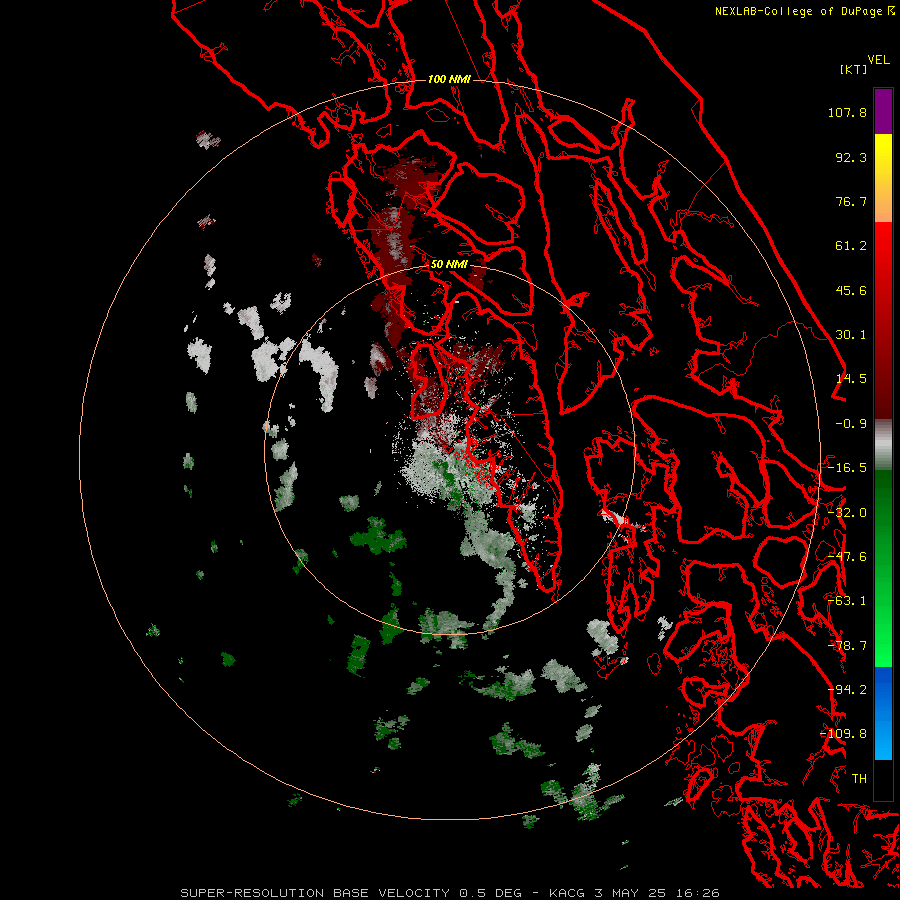Viewport: 900px width, 900px height.
Task: Click the -109.8 value on the velocity scale
Action: (844, 734)
